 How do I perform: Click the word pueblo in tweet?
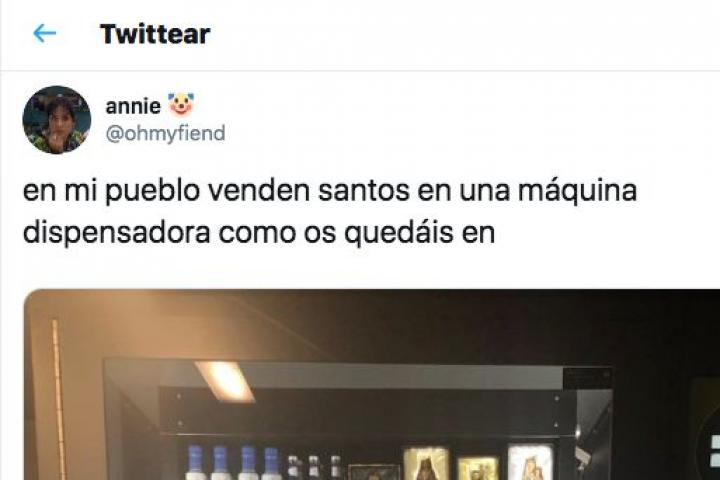pyautogui.click(x=152, y=191)
